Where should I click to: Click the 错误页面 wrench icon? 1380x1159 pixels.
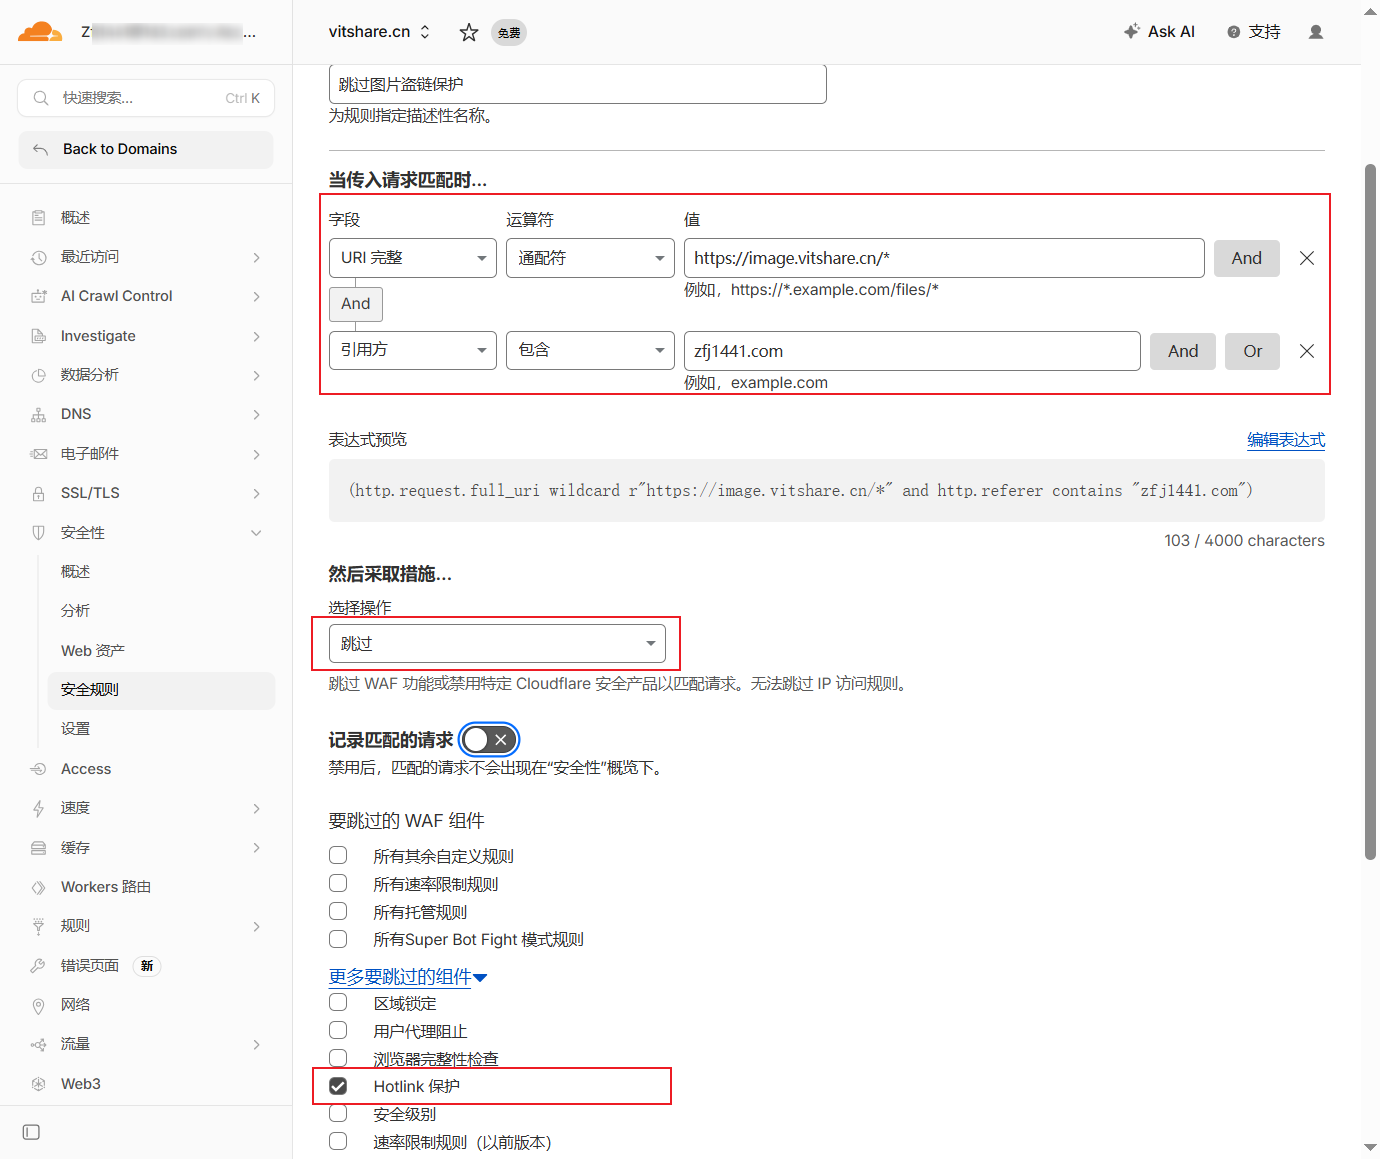39,966
